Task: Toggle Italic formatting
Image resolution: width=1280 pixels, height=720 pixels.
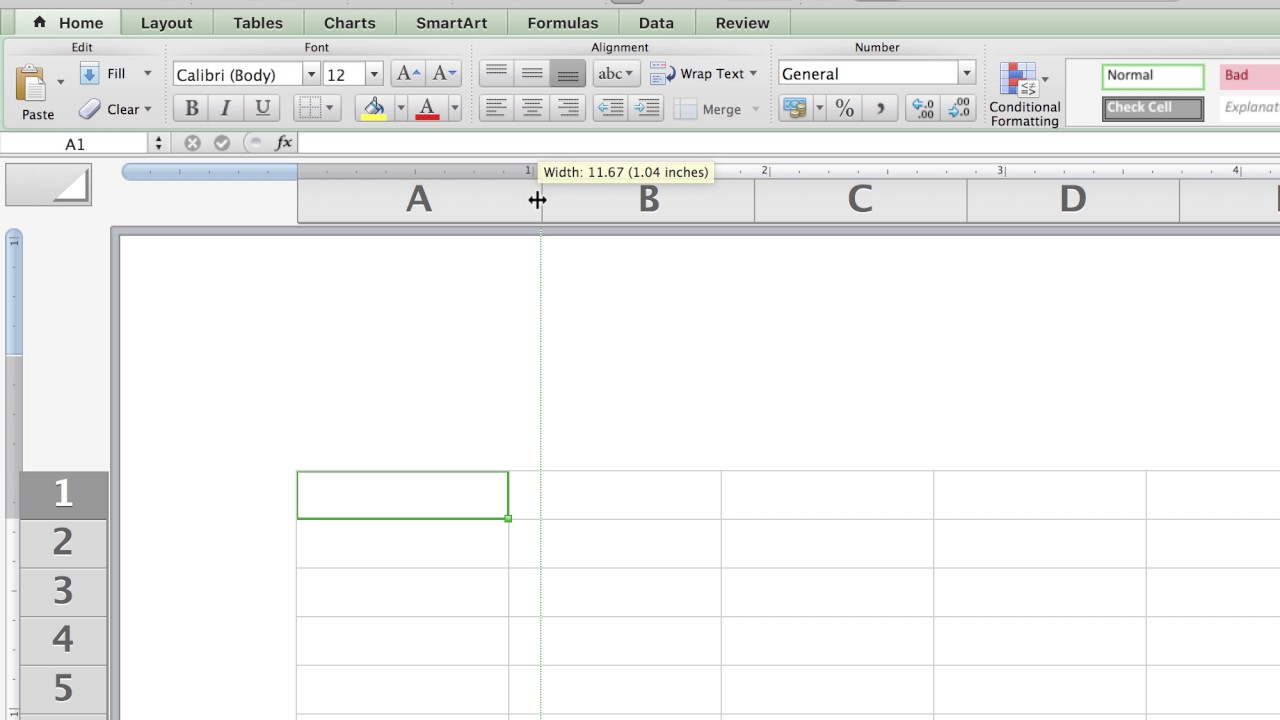Action: pyautogui.click(x=226, y=109)
